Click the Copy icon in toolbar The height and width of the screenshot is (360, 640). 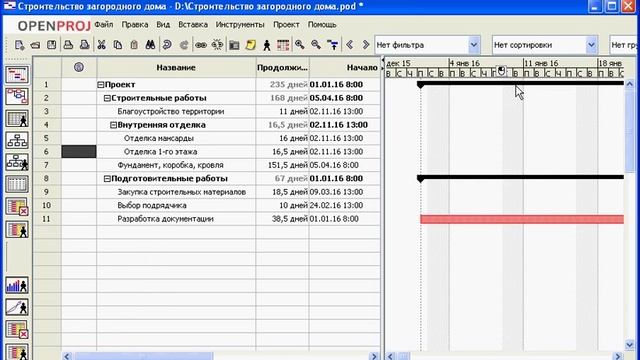coord(118,45)
